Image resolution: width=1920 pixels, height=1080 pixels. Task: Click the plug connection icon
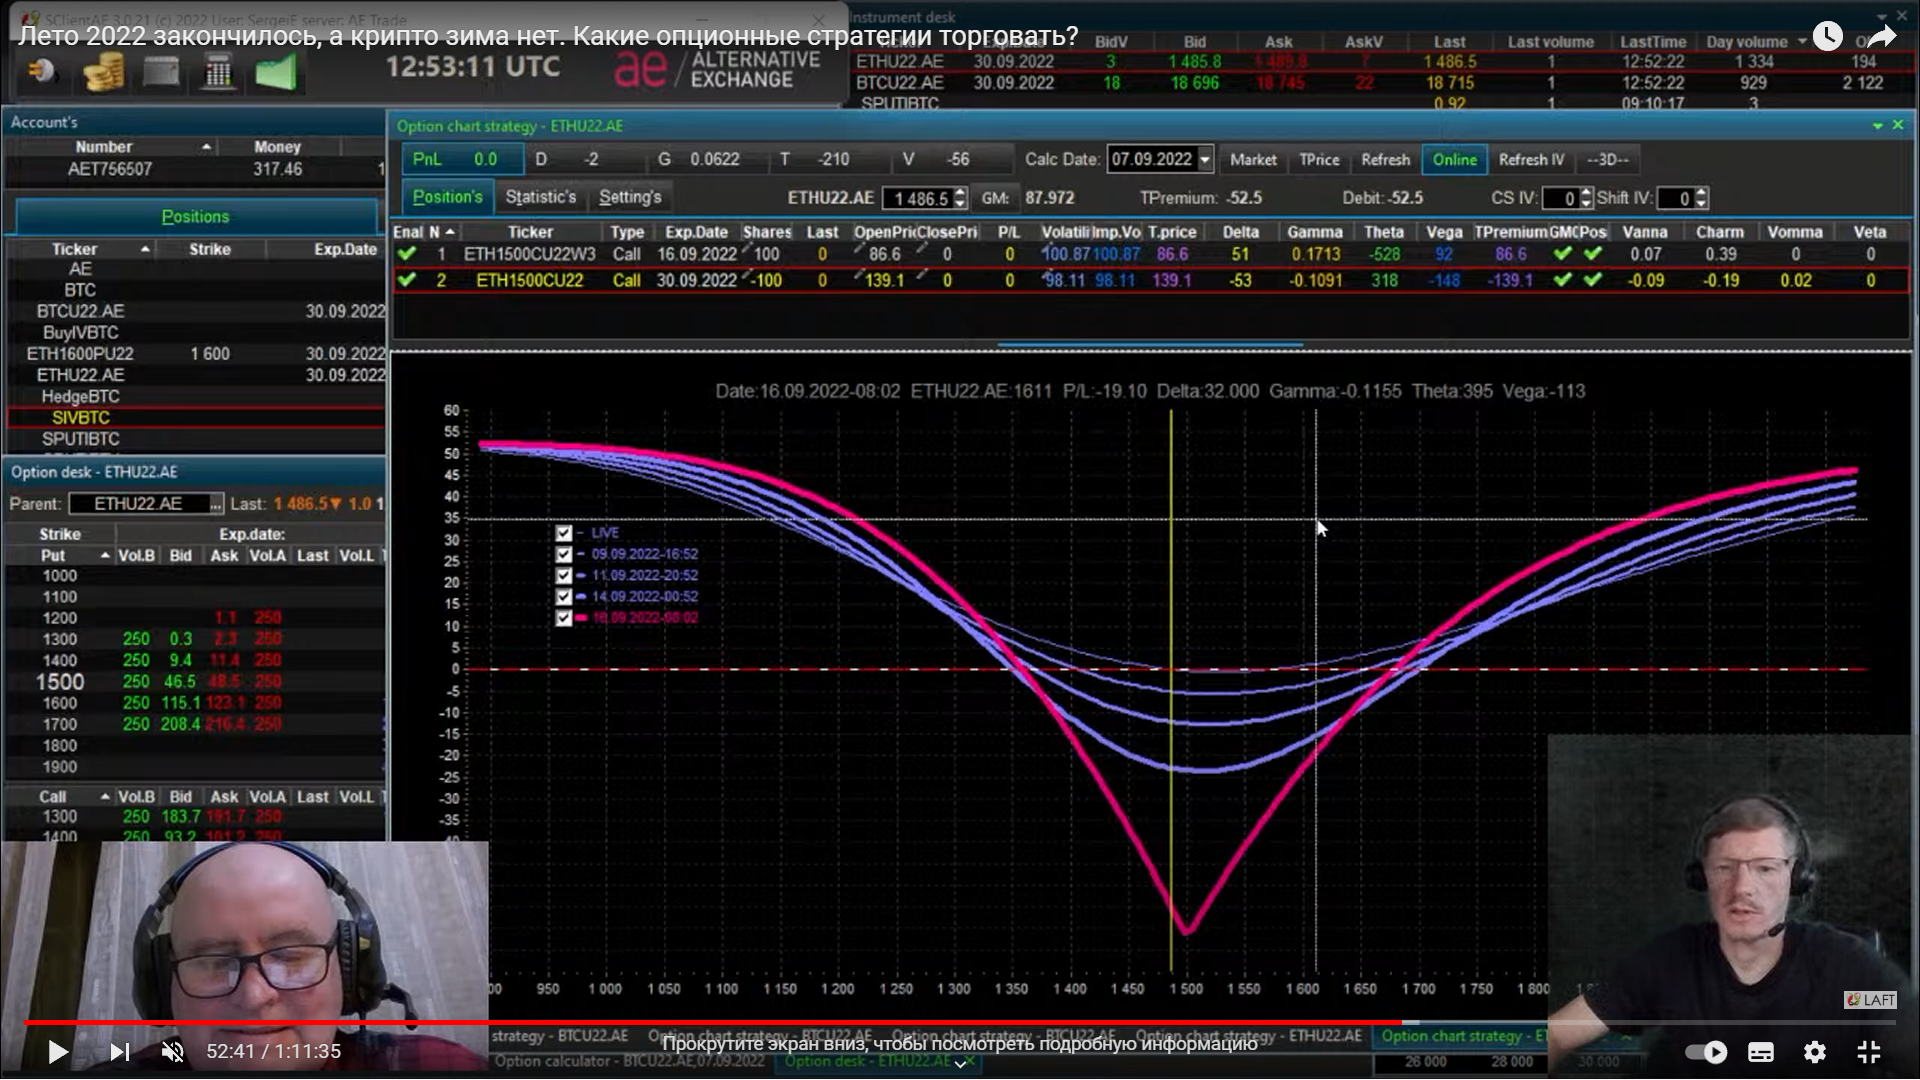[x=42, y=72]
